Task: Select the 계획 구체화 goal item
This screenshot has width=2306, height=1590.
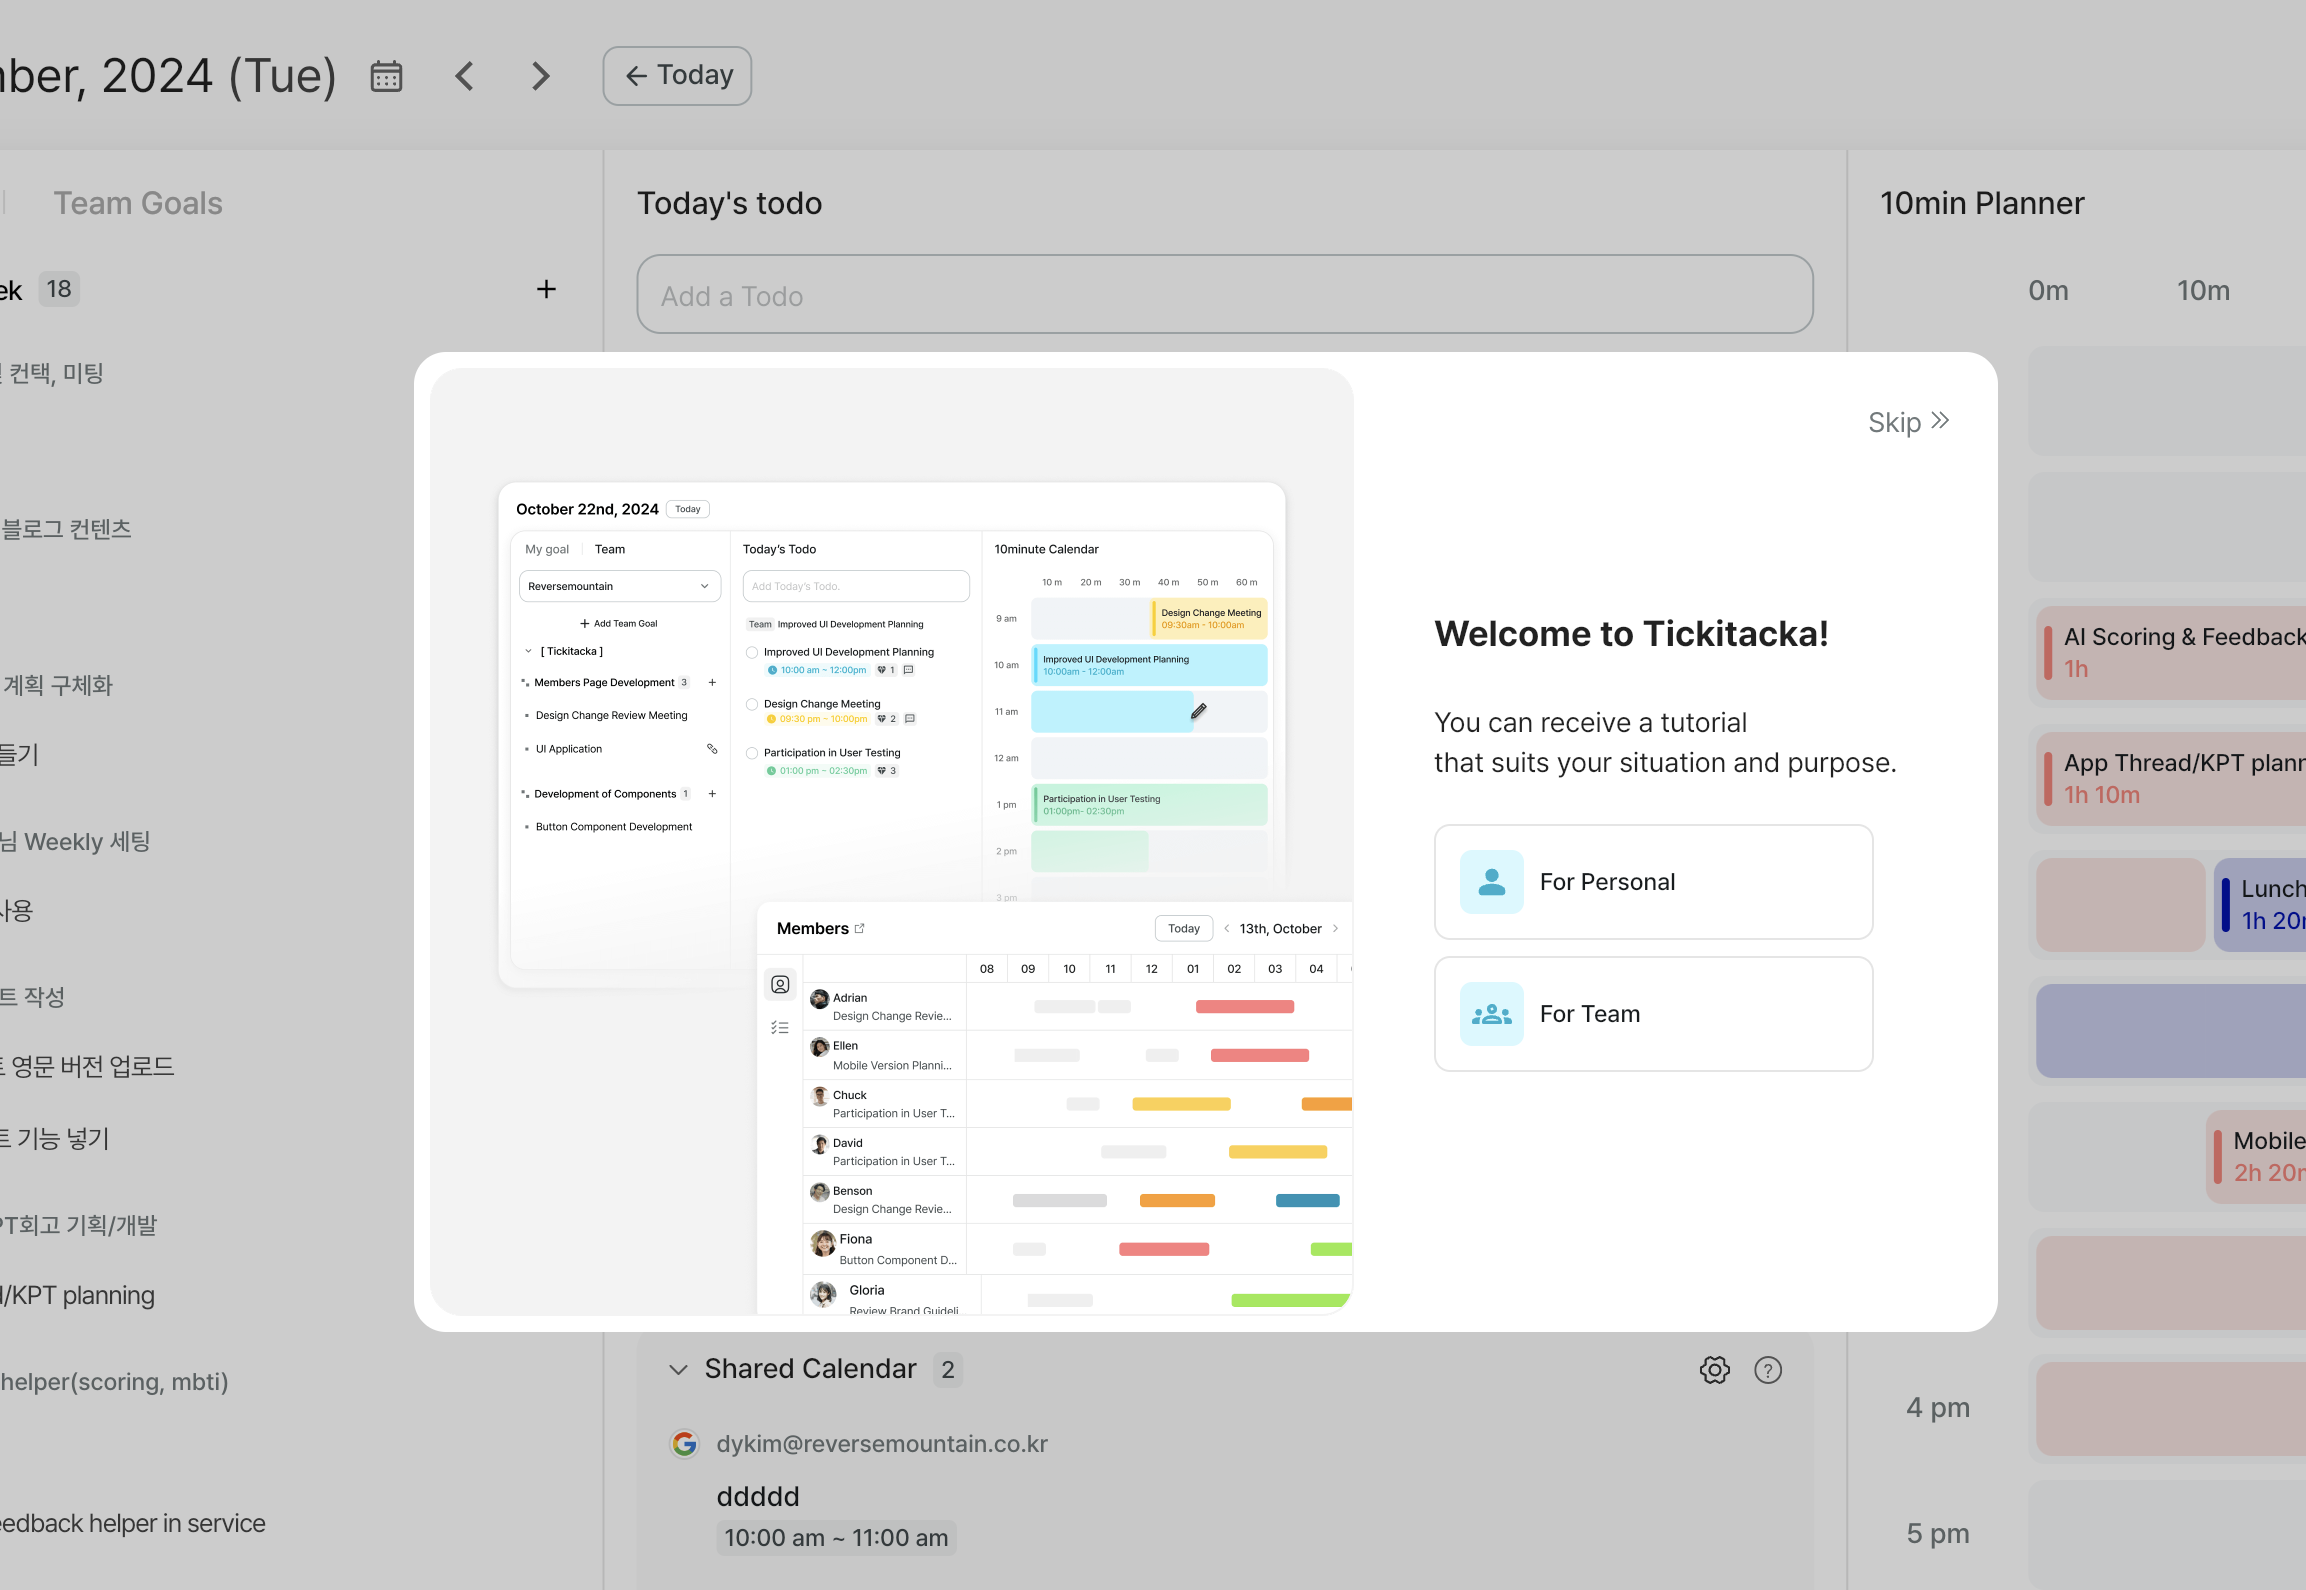Action: (57, 685)
